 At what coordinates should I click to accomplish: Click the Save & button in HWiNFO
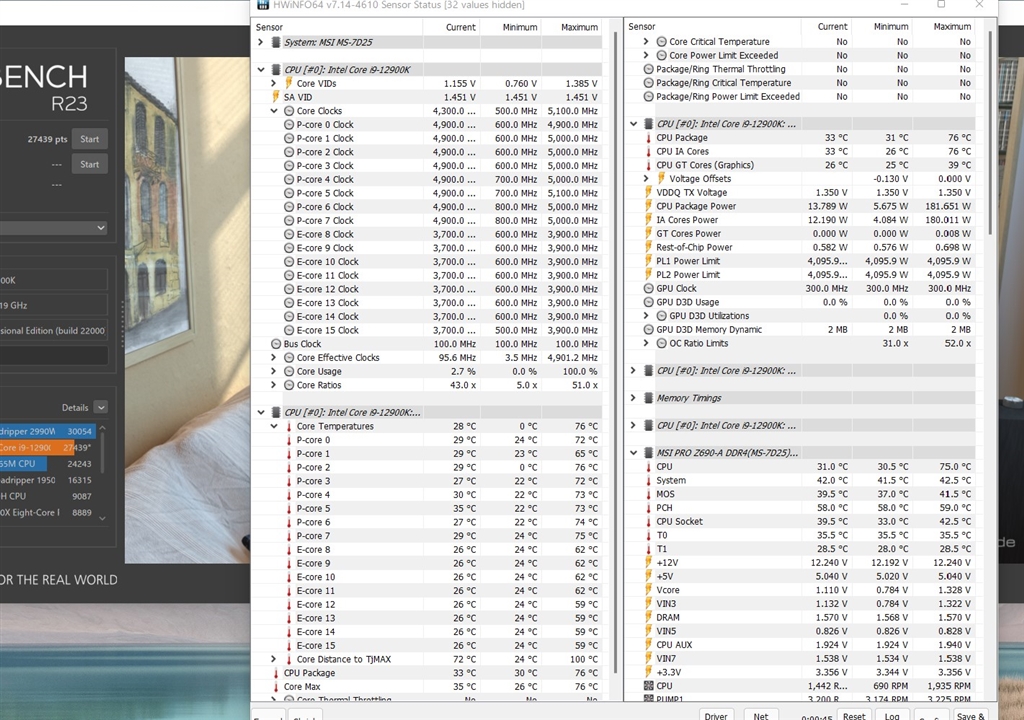point(970,715)
